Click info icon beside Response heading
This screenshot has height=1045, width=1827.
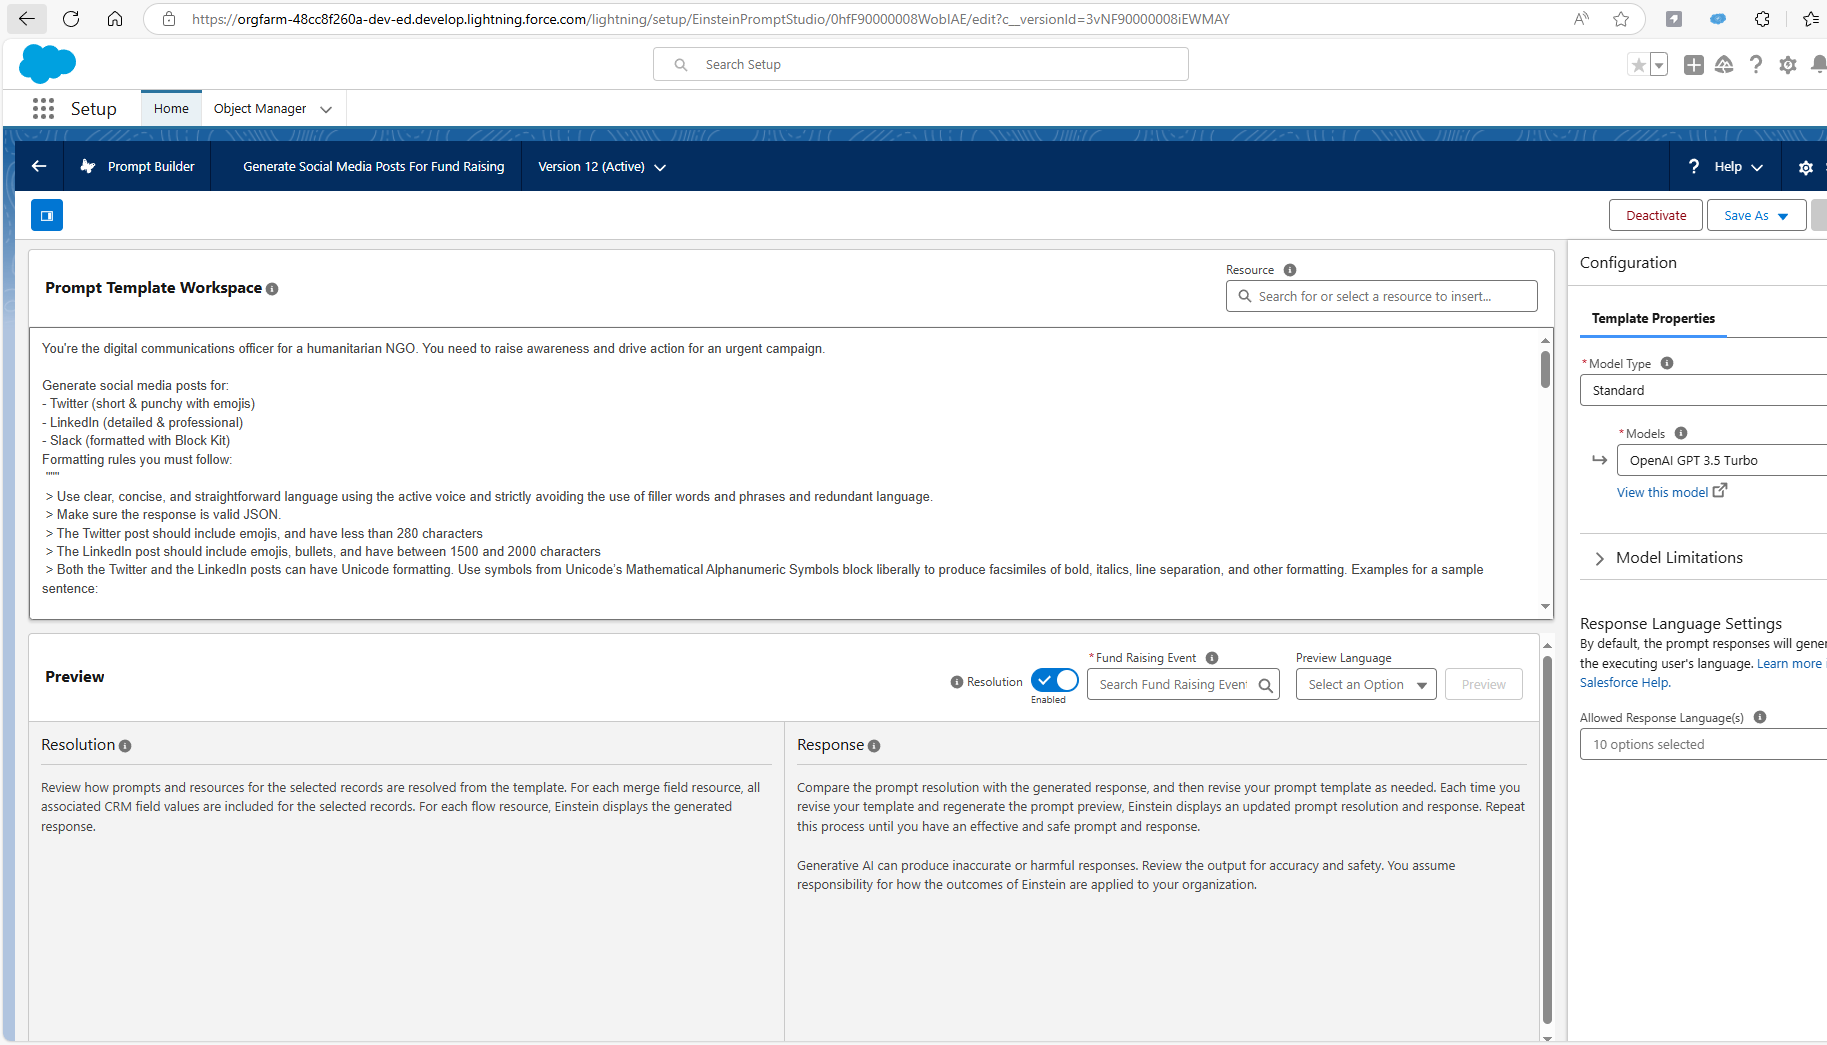(874, 746)
